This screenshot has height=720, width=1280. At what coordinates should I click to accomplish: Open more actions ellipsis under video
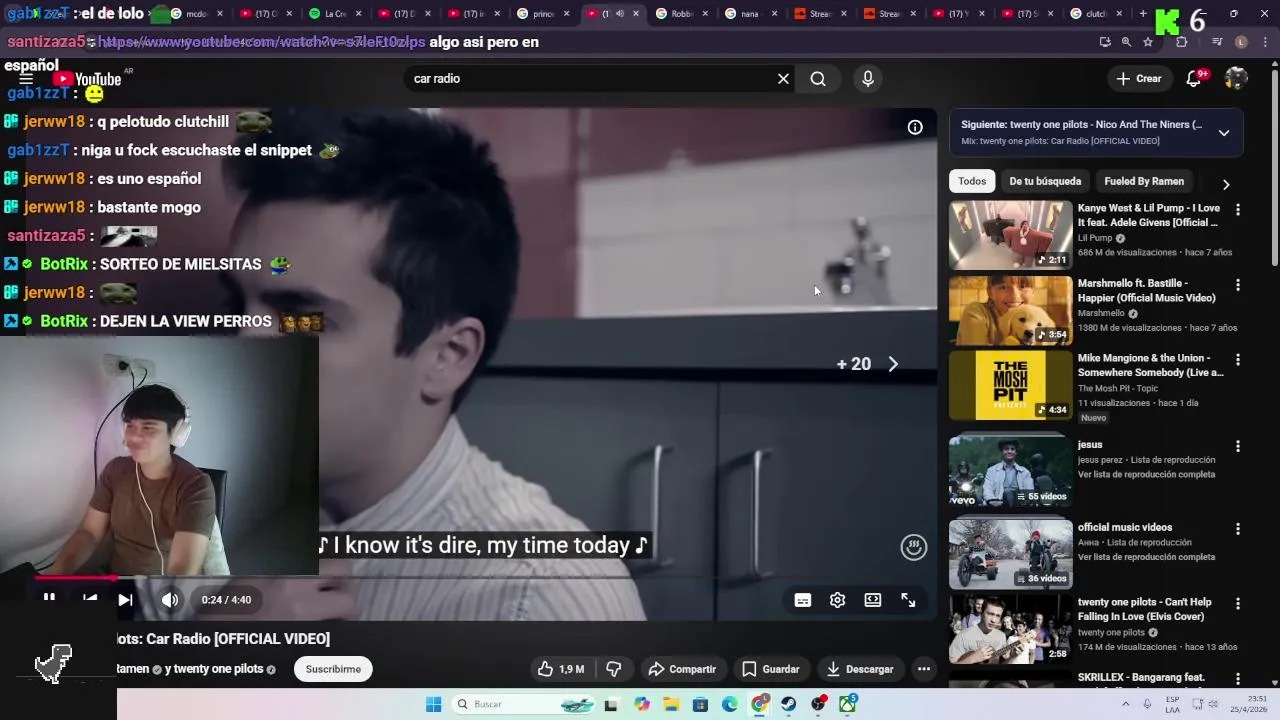924,669
